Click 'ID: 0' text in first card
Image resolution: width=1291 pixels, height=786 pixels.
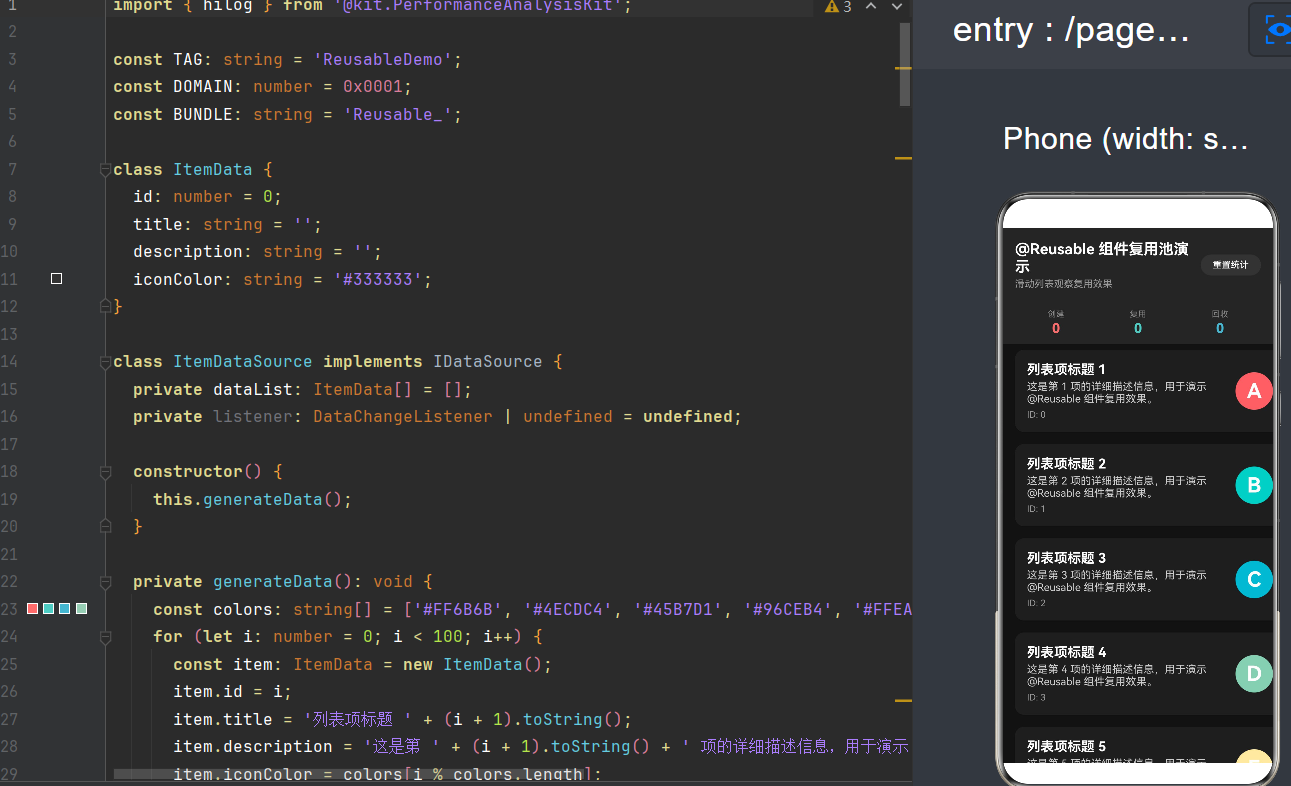(1036, 414)
